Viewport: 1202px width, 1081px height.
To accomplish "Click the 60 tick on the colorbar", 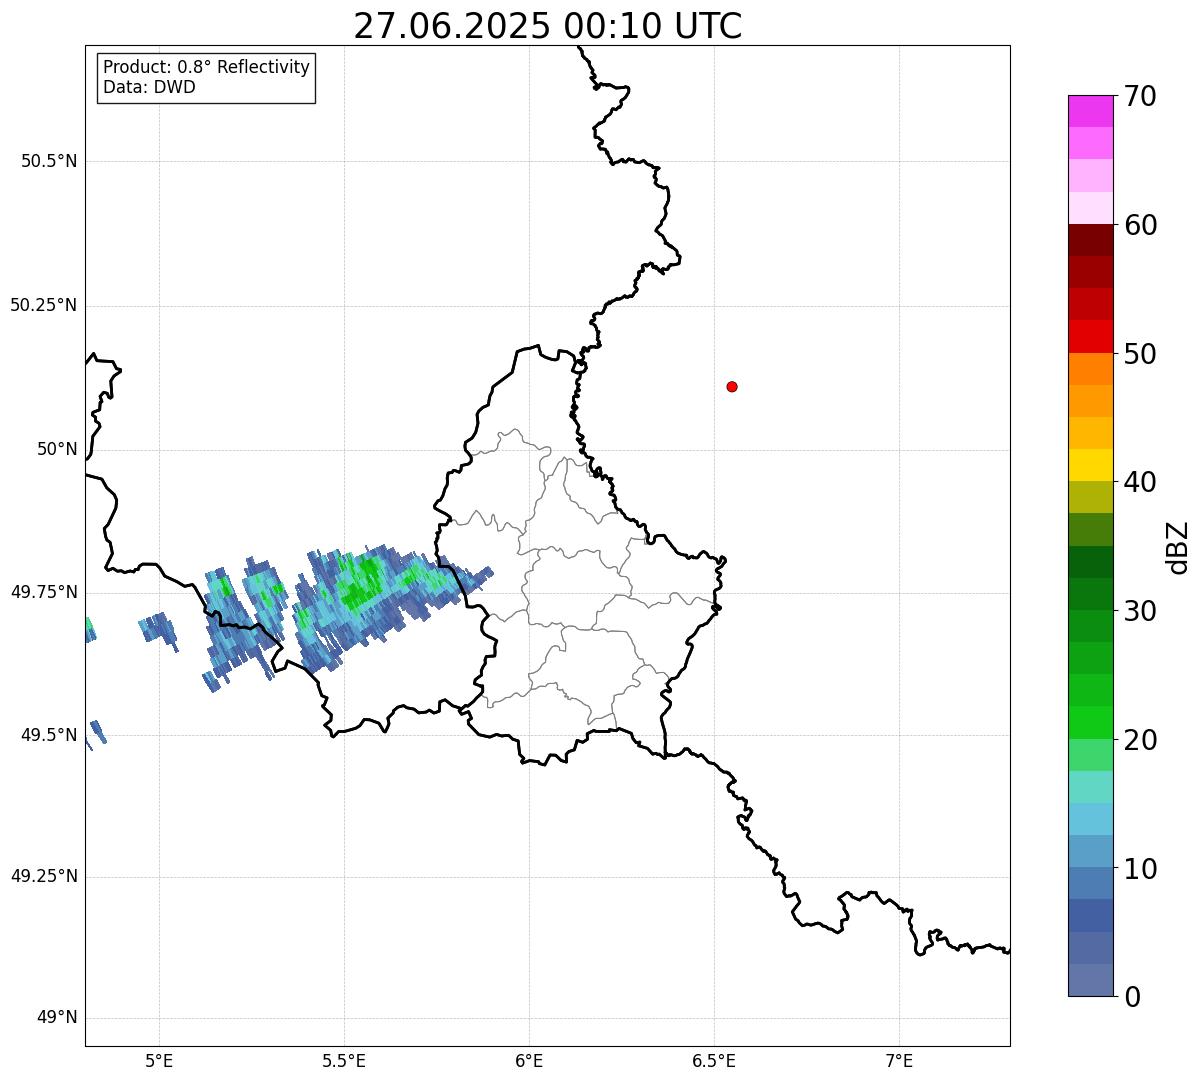I will coord(1139,225).
